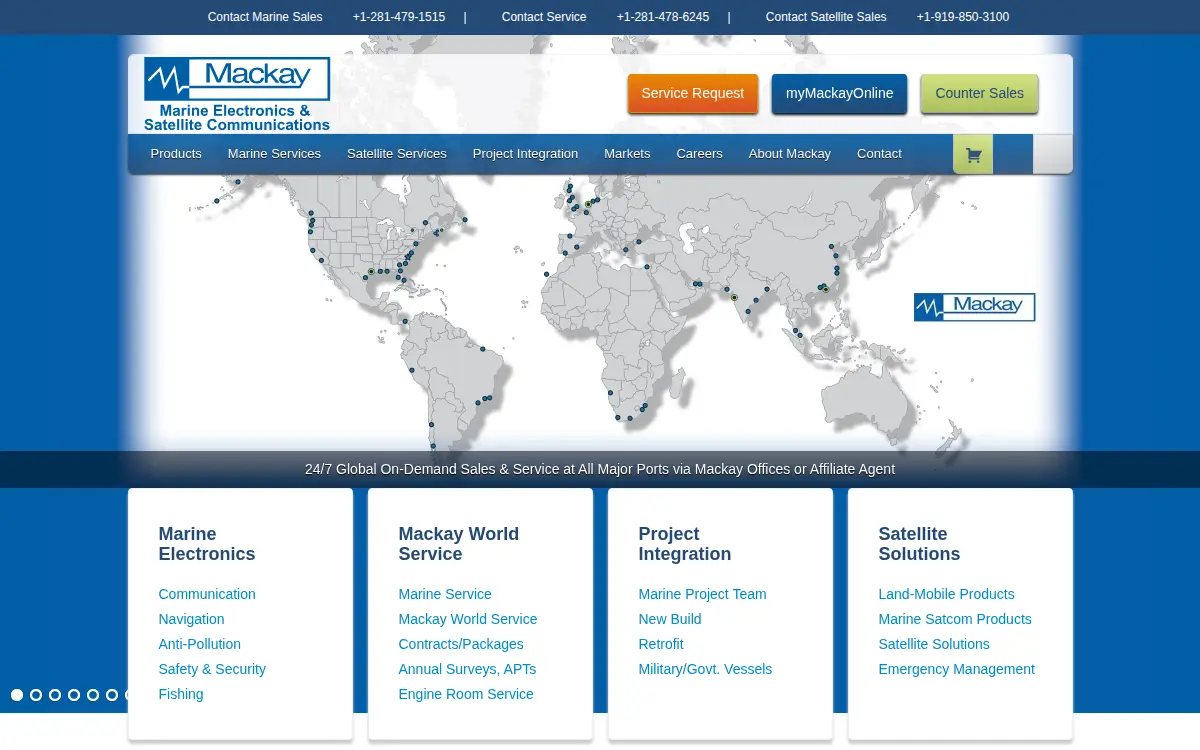Select the second slideshow indicator dot
The image size is (1200, 750).
[36, 695]
